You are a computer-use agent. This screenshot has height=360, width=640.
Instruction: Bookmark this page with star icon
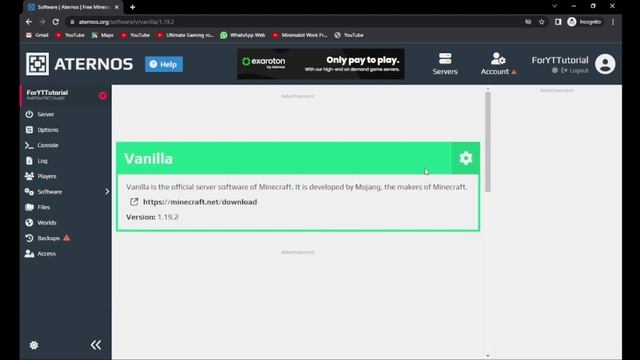click(x=542, y=22)
